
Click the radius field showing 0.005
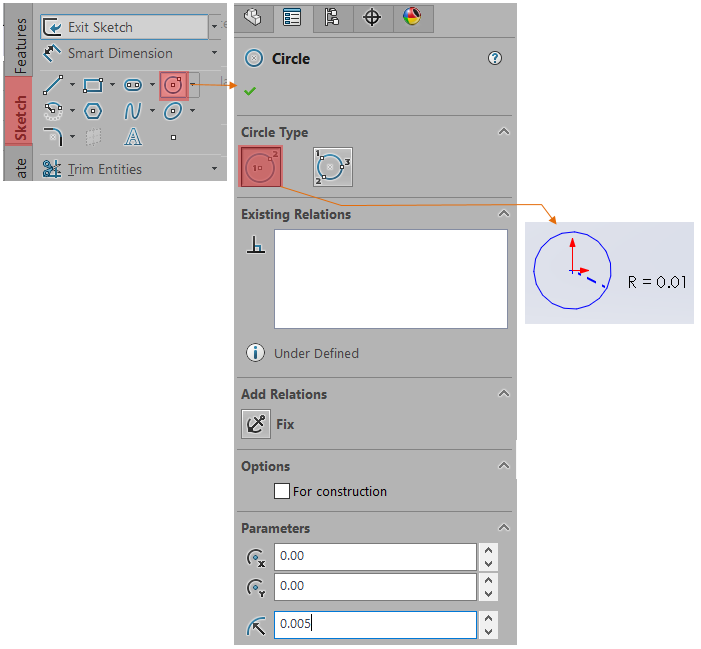pyautogui.click(x=376, y=624)
